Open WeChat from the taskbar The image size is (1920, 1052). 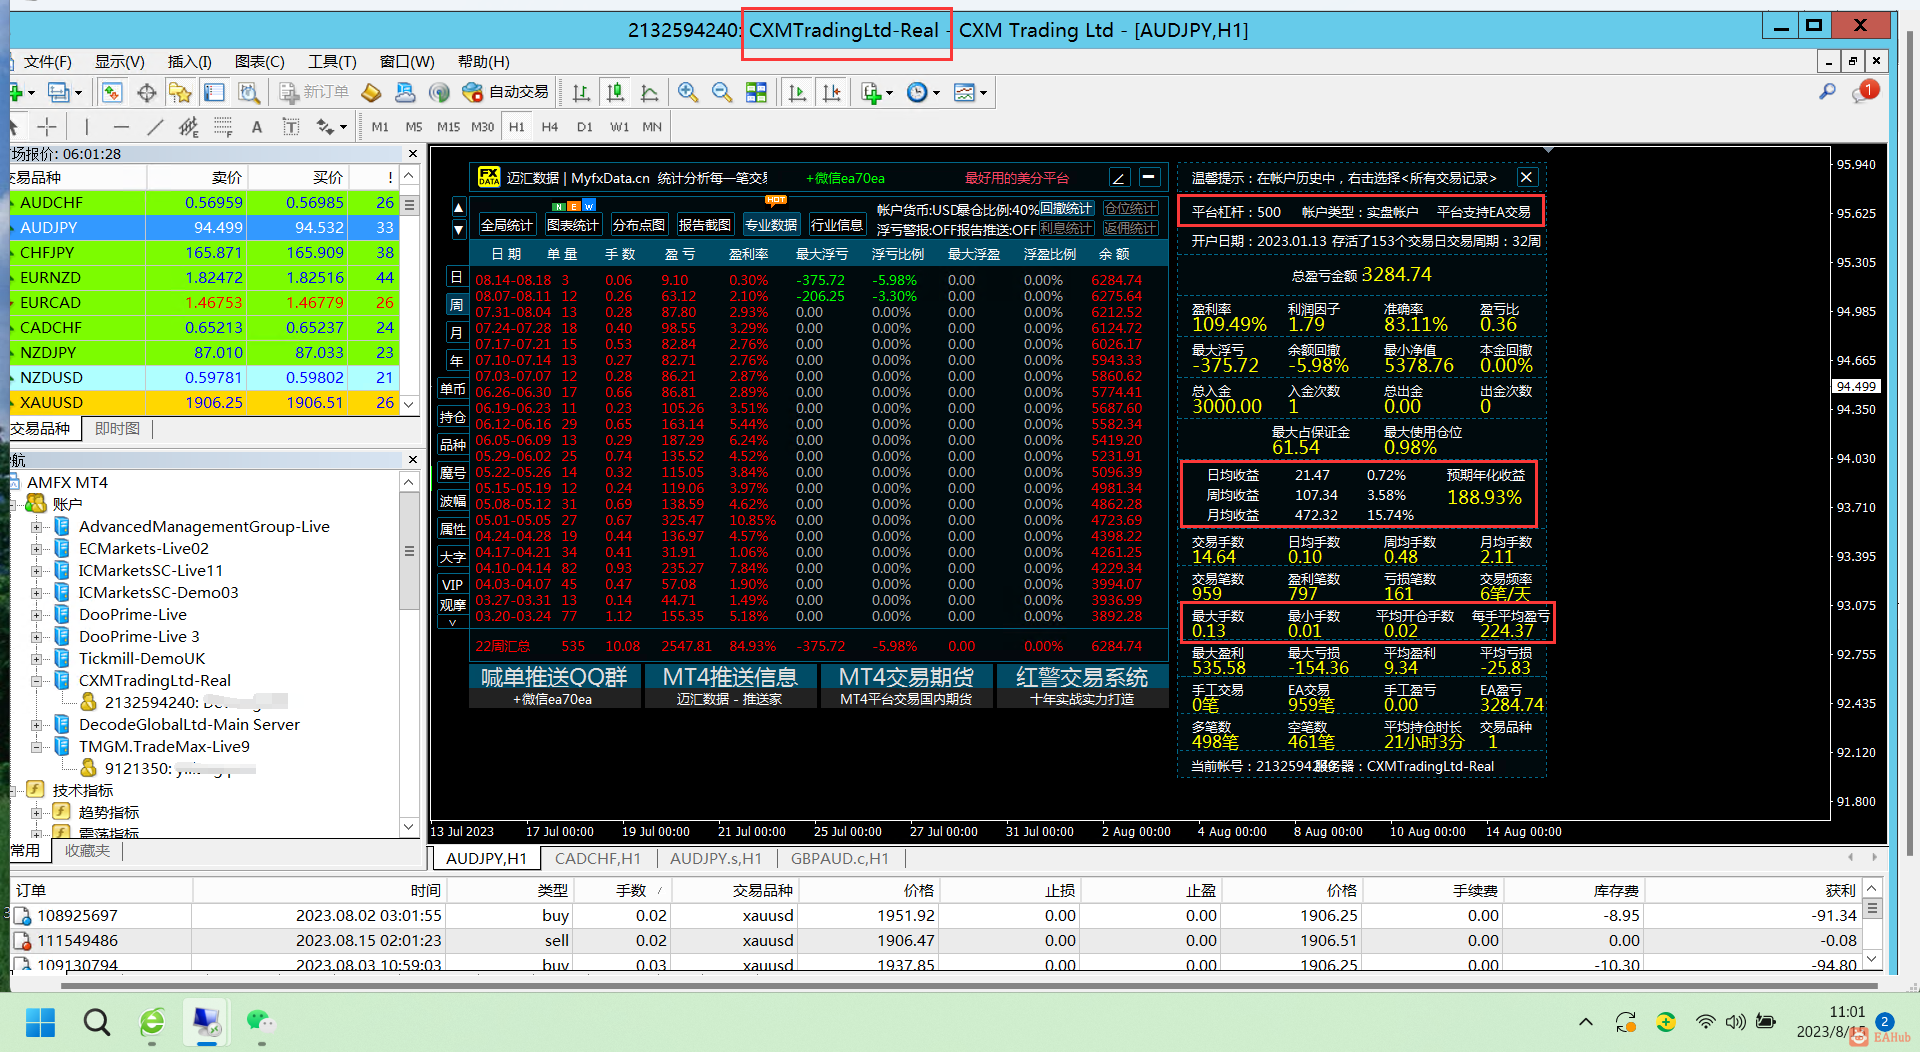[260, 1021]
